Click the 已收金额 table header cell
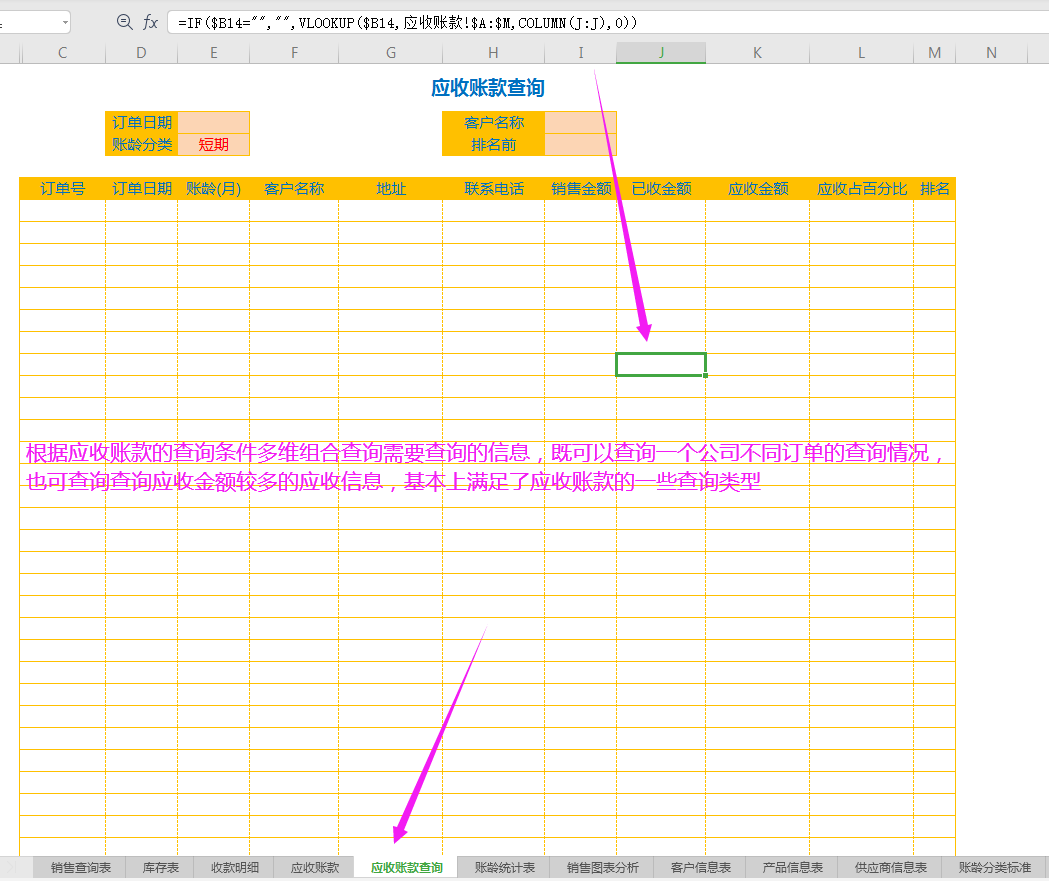1049x881 pixels. [661, 188]
